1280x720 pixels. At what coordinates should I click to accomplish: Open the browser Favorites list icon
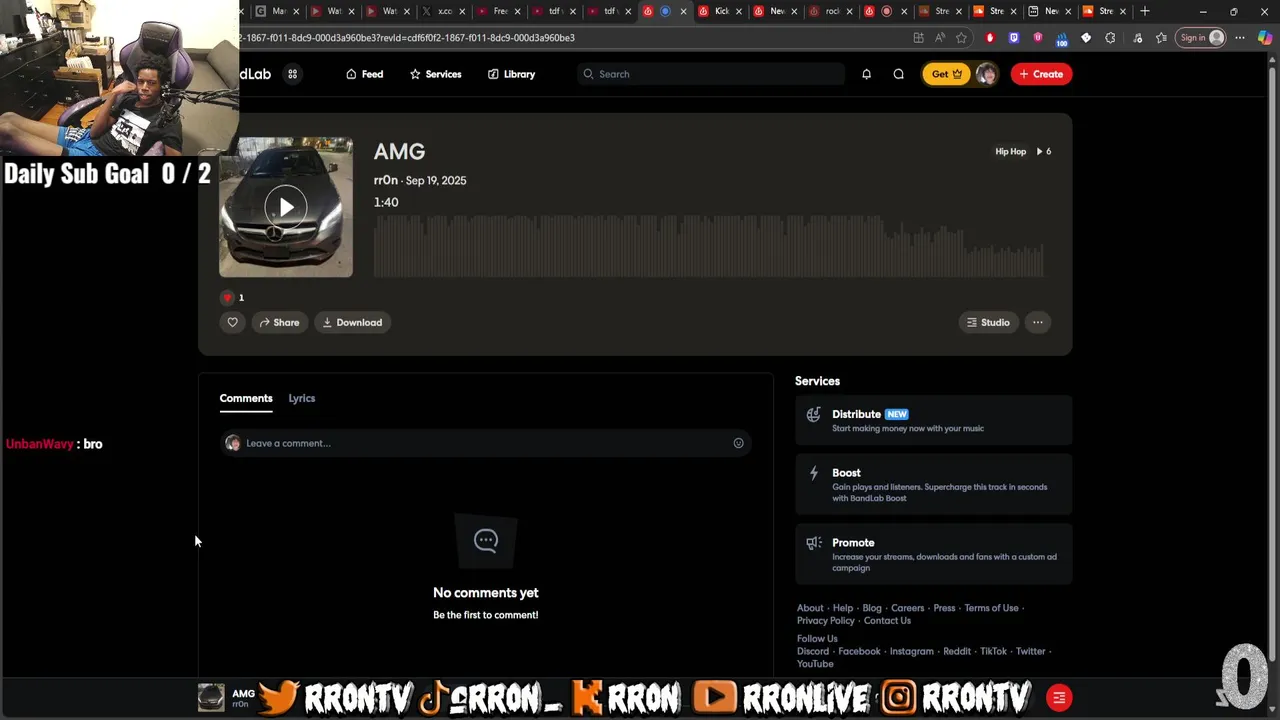click(1161, 38)
